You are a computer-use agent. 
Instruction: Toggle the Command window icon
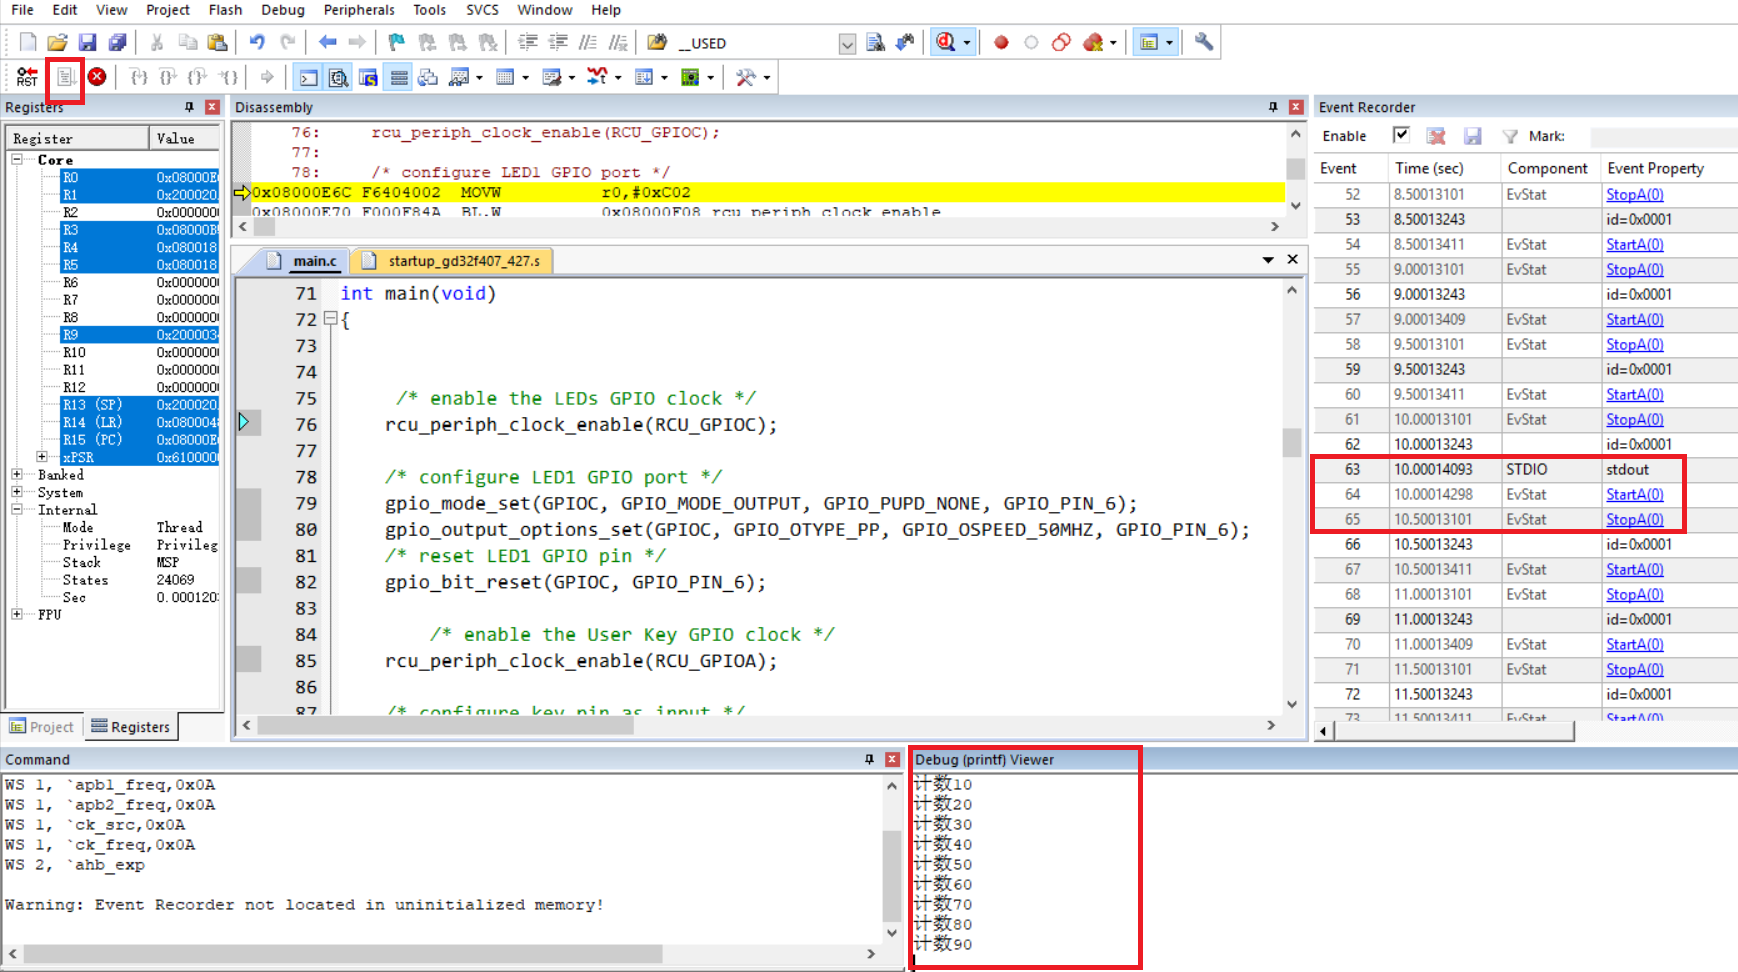[309, 77]
